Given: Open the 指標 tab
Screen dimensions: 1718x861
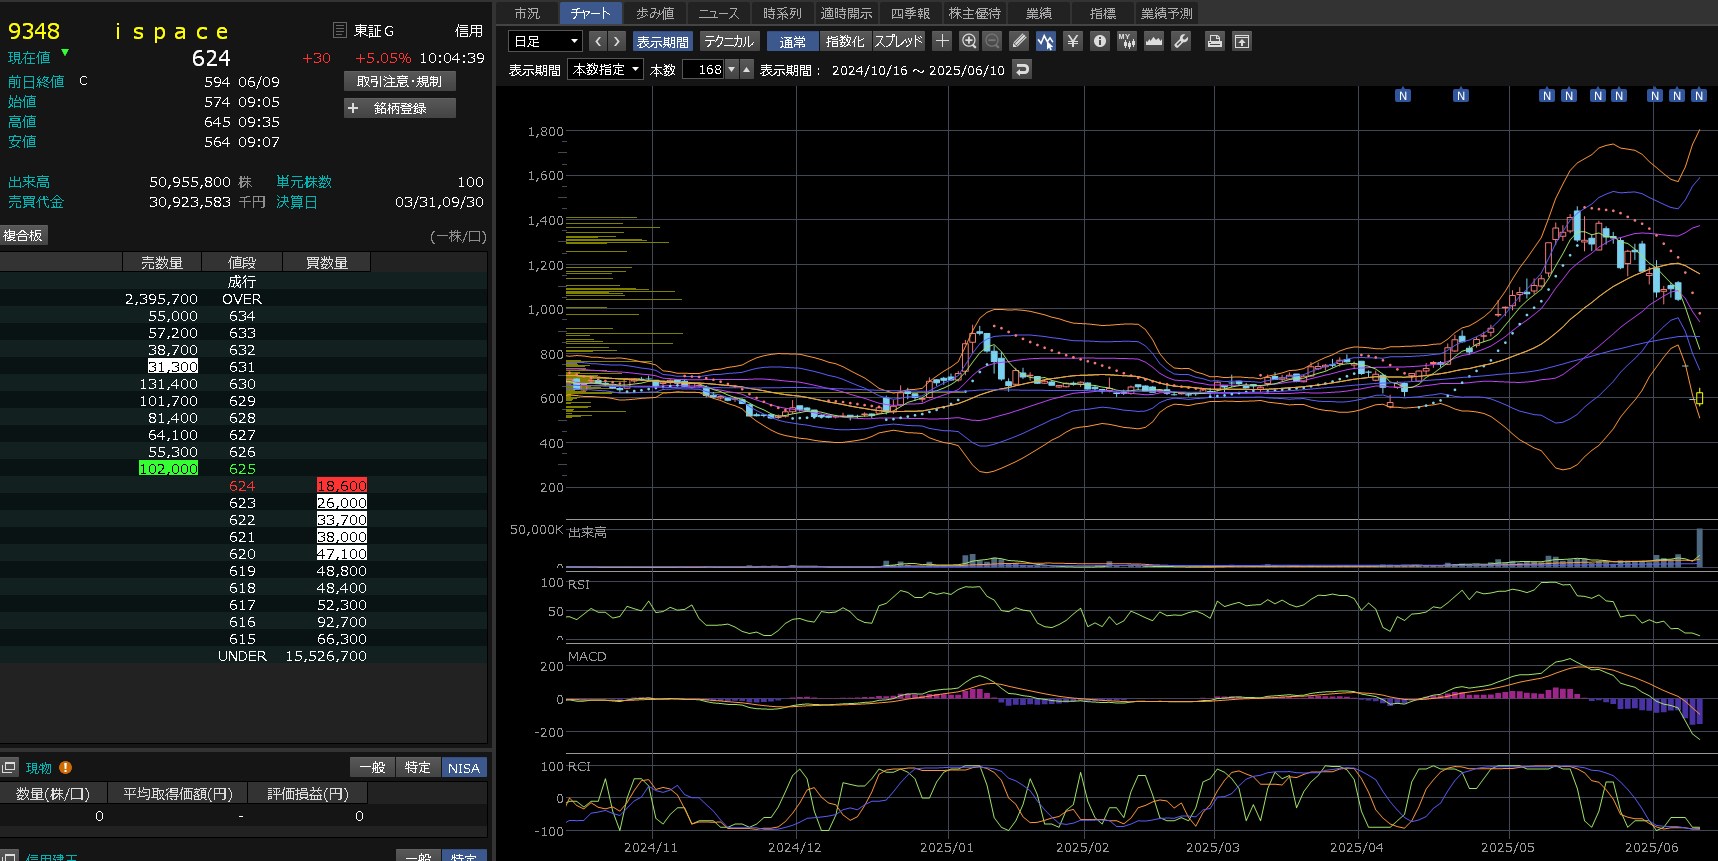Looking at the screenshot, I should point(1103,13).
